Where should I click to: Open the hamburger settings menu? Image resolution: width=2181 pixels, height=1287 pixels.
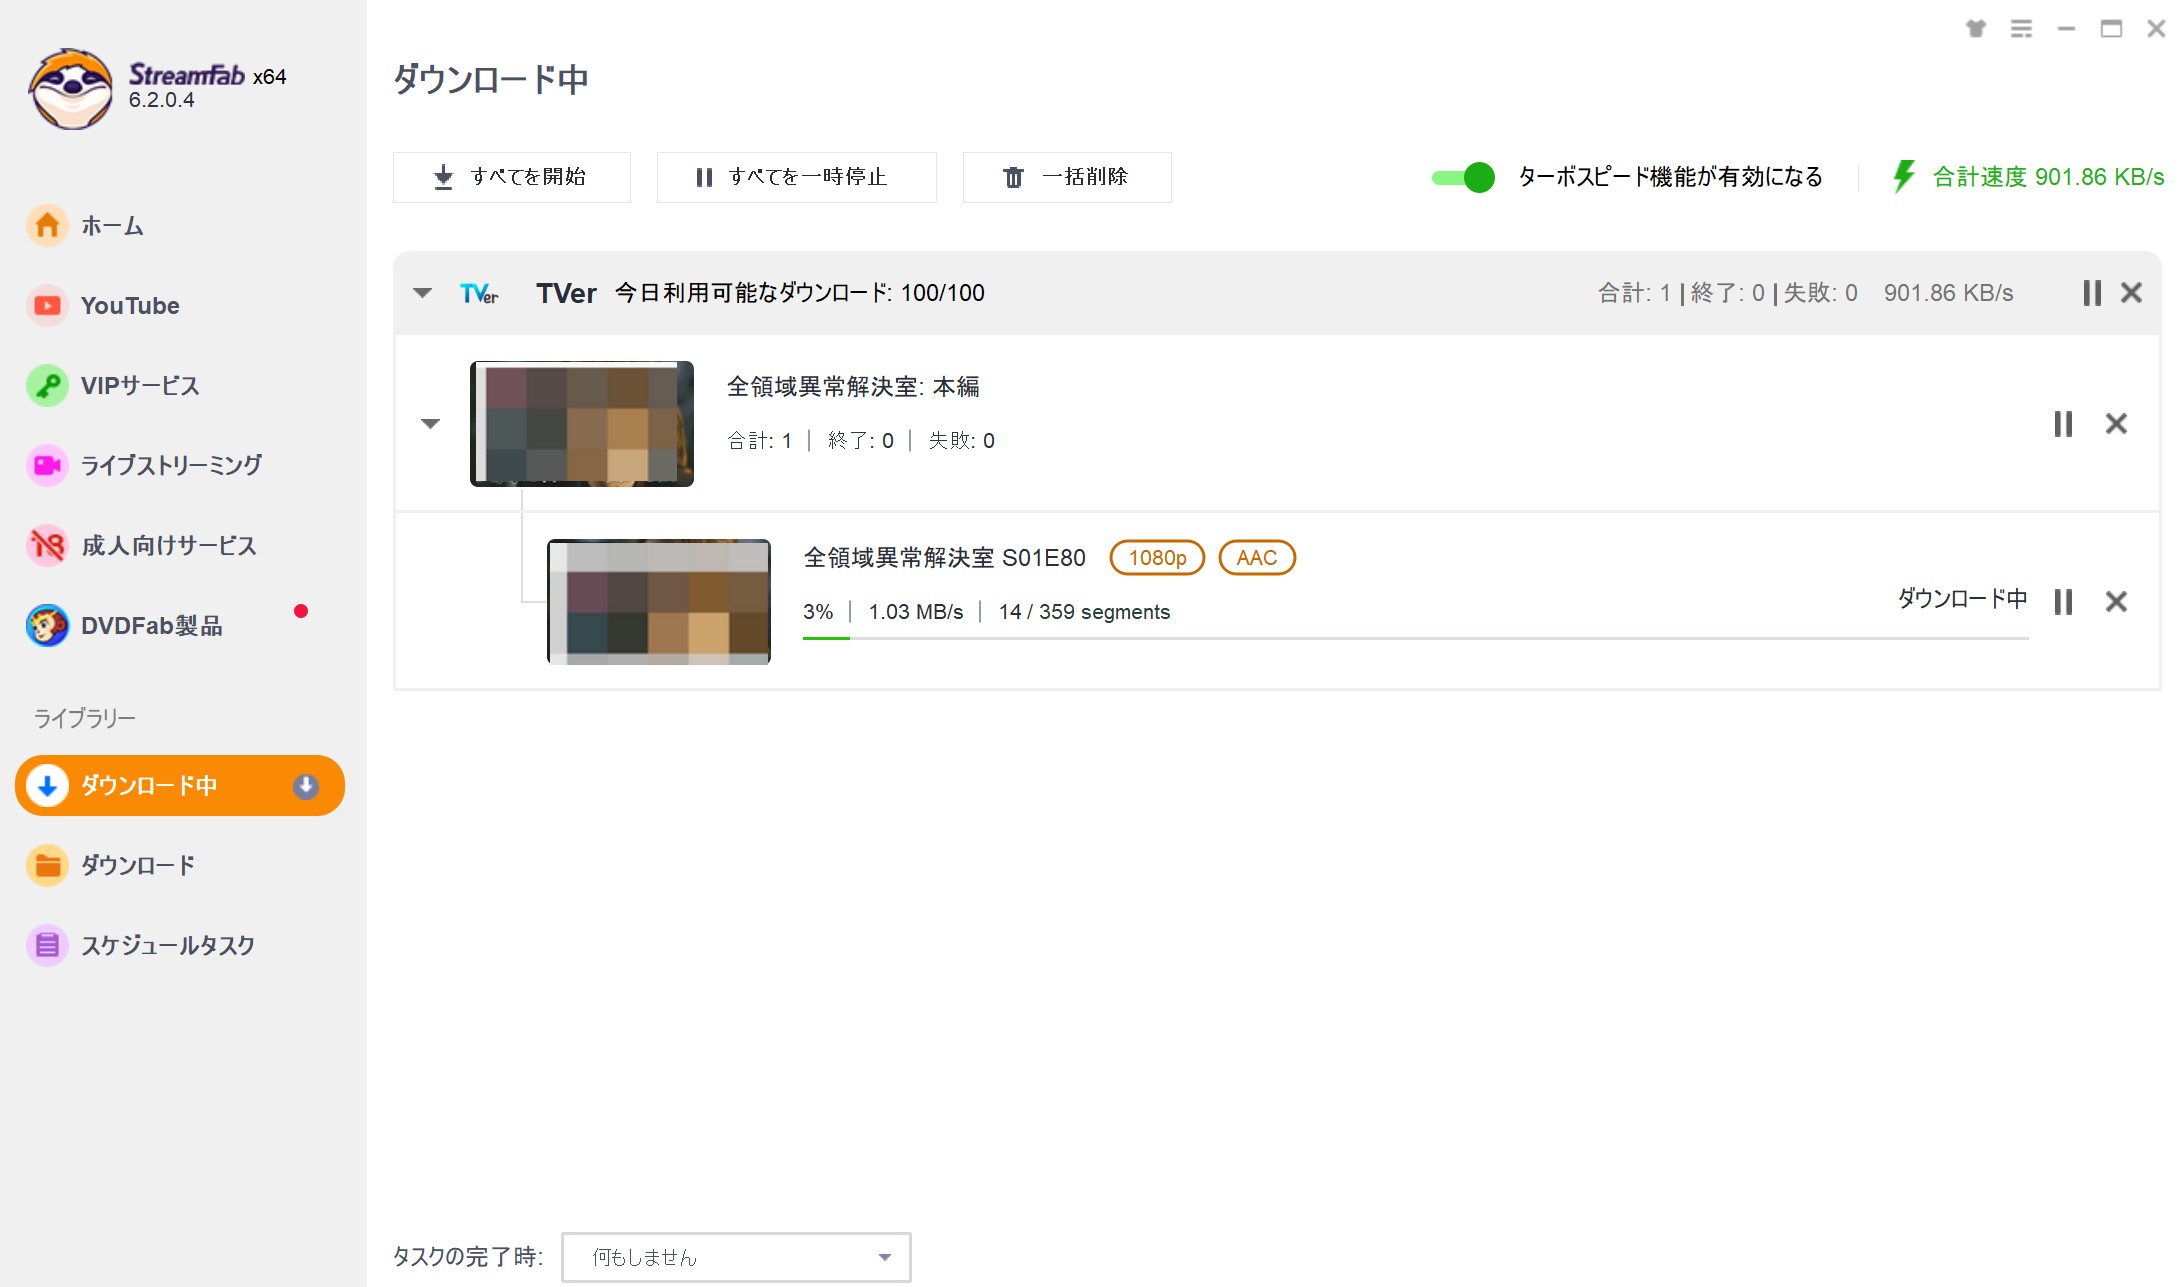tap(2021, 29)
